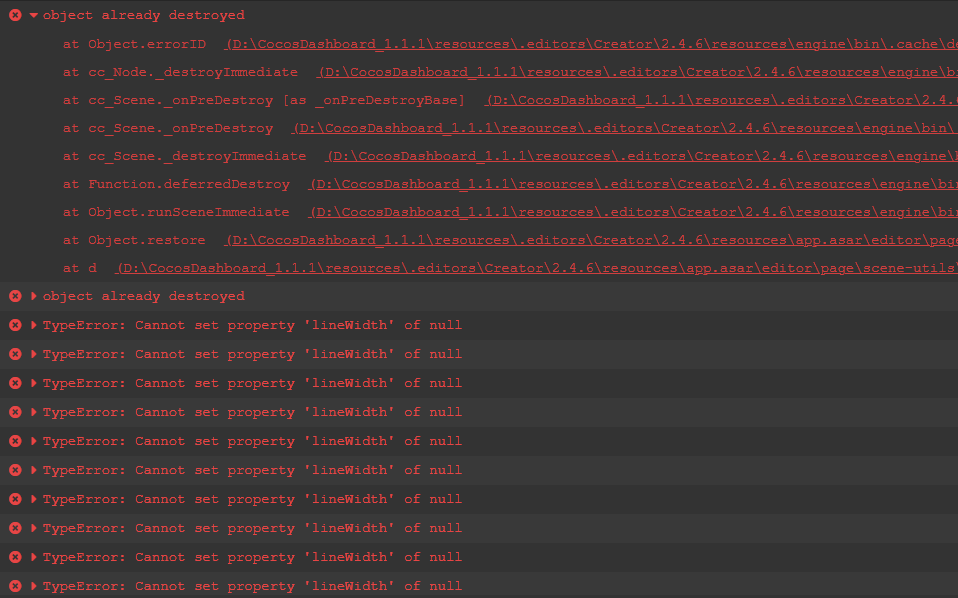Open the source link for Object.errorID
The height and width of the screenshot is (598, 958).
tap(590, 44)
